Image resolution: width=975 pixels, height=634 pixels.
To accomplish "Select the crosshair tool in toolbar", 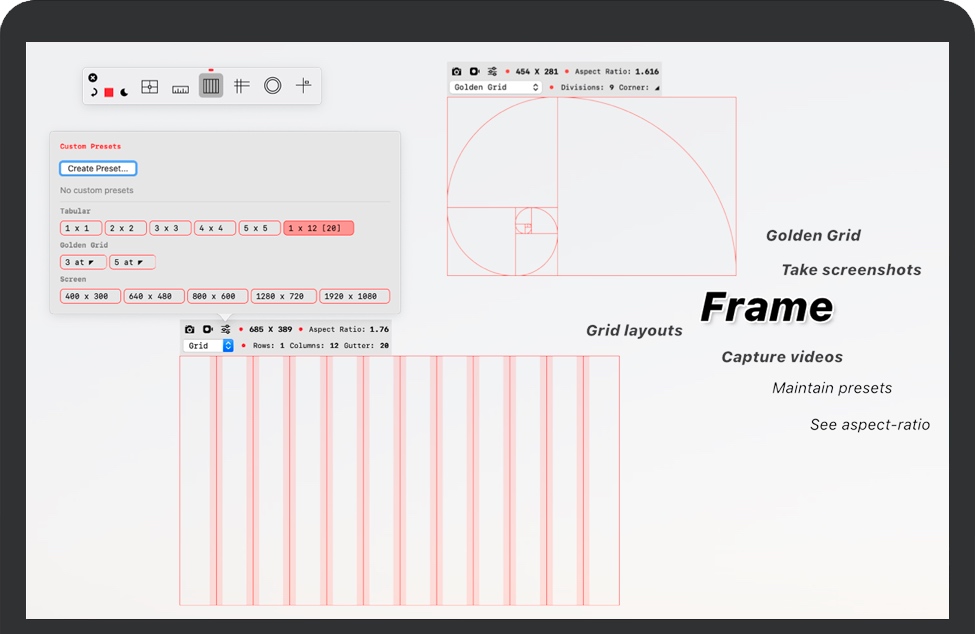I will (x=303, y=86).
